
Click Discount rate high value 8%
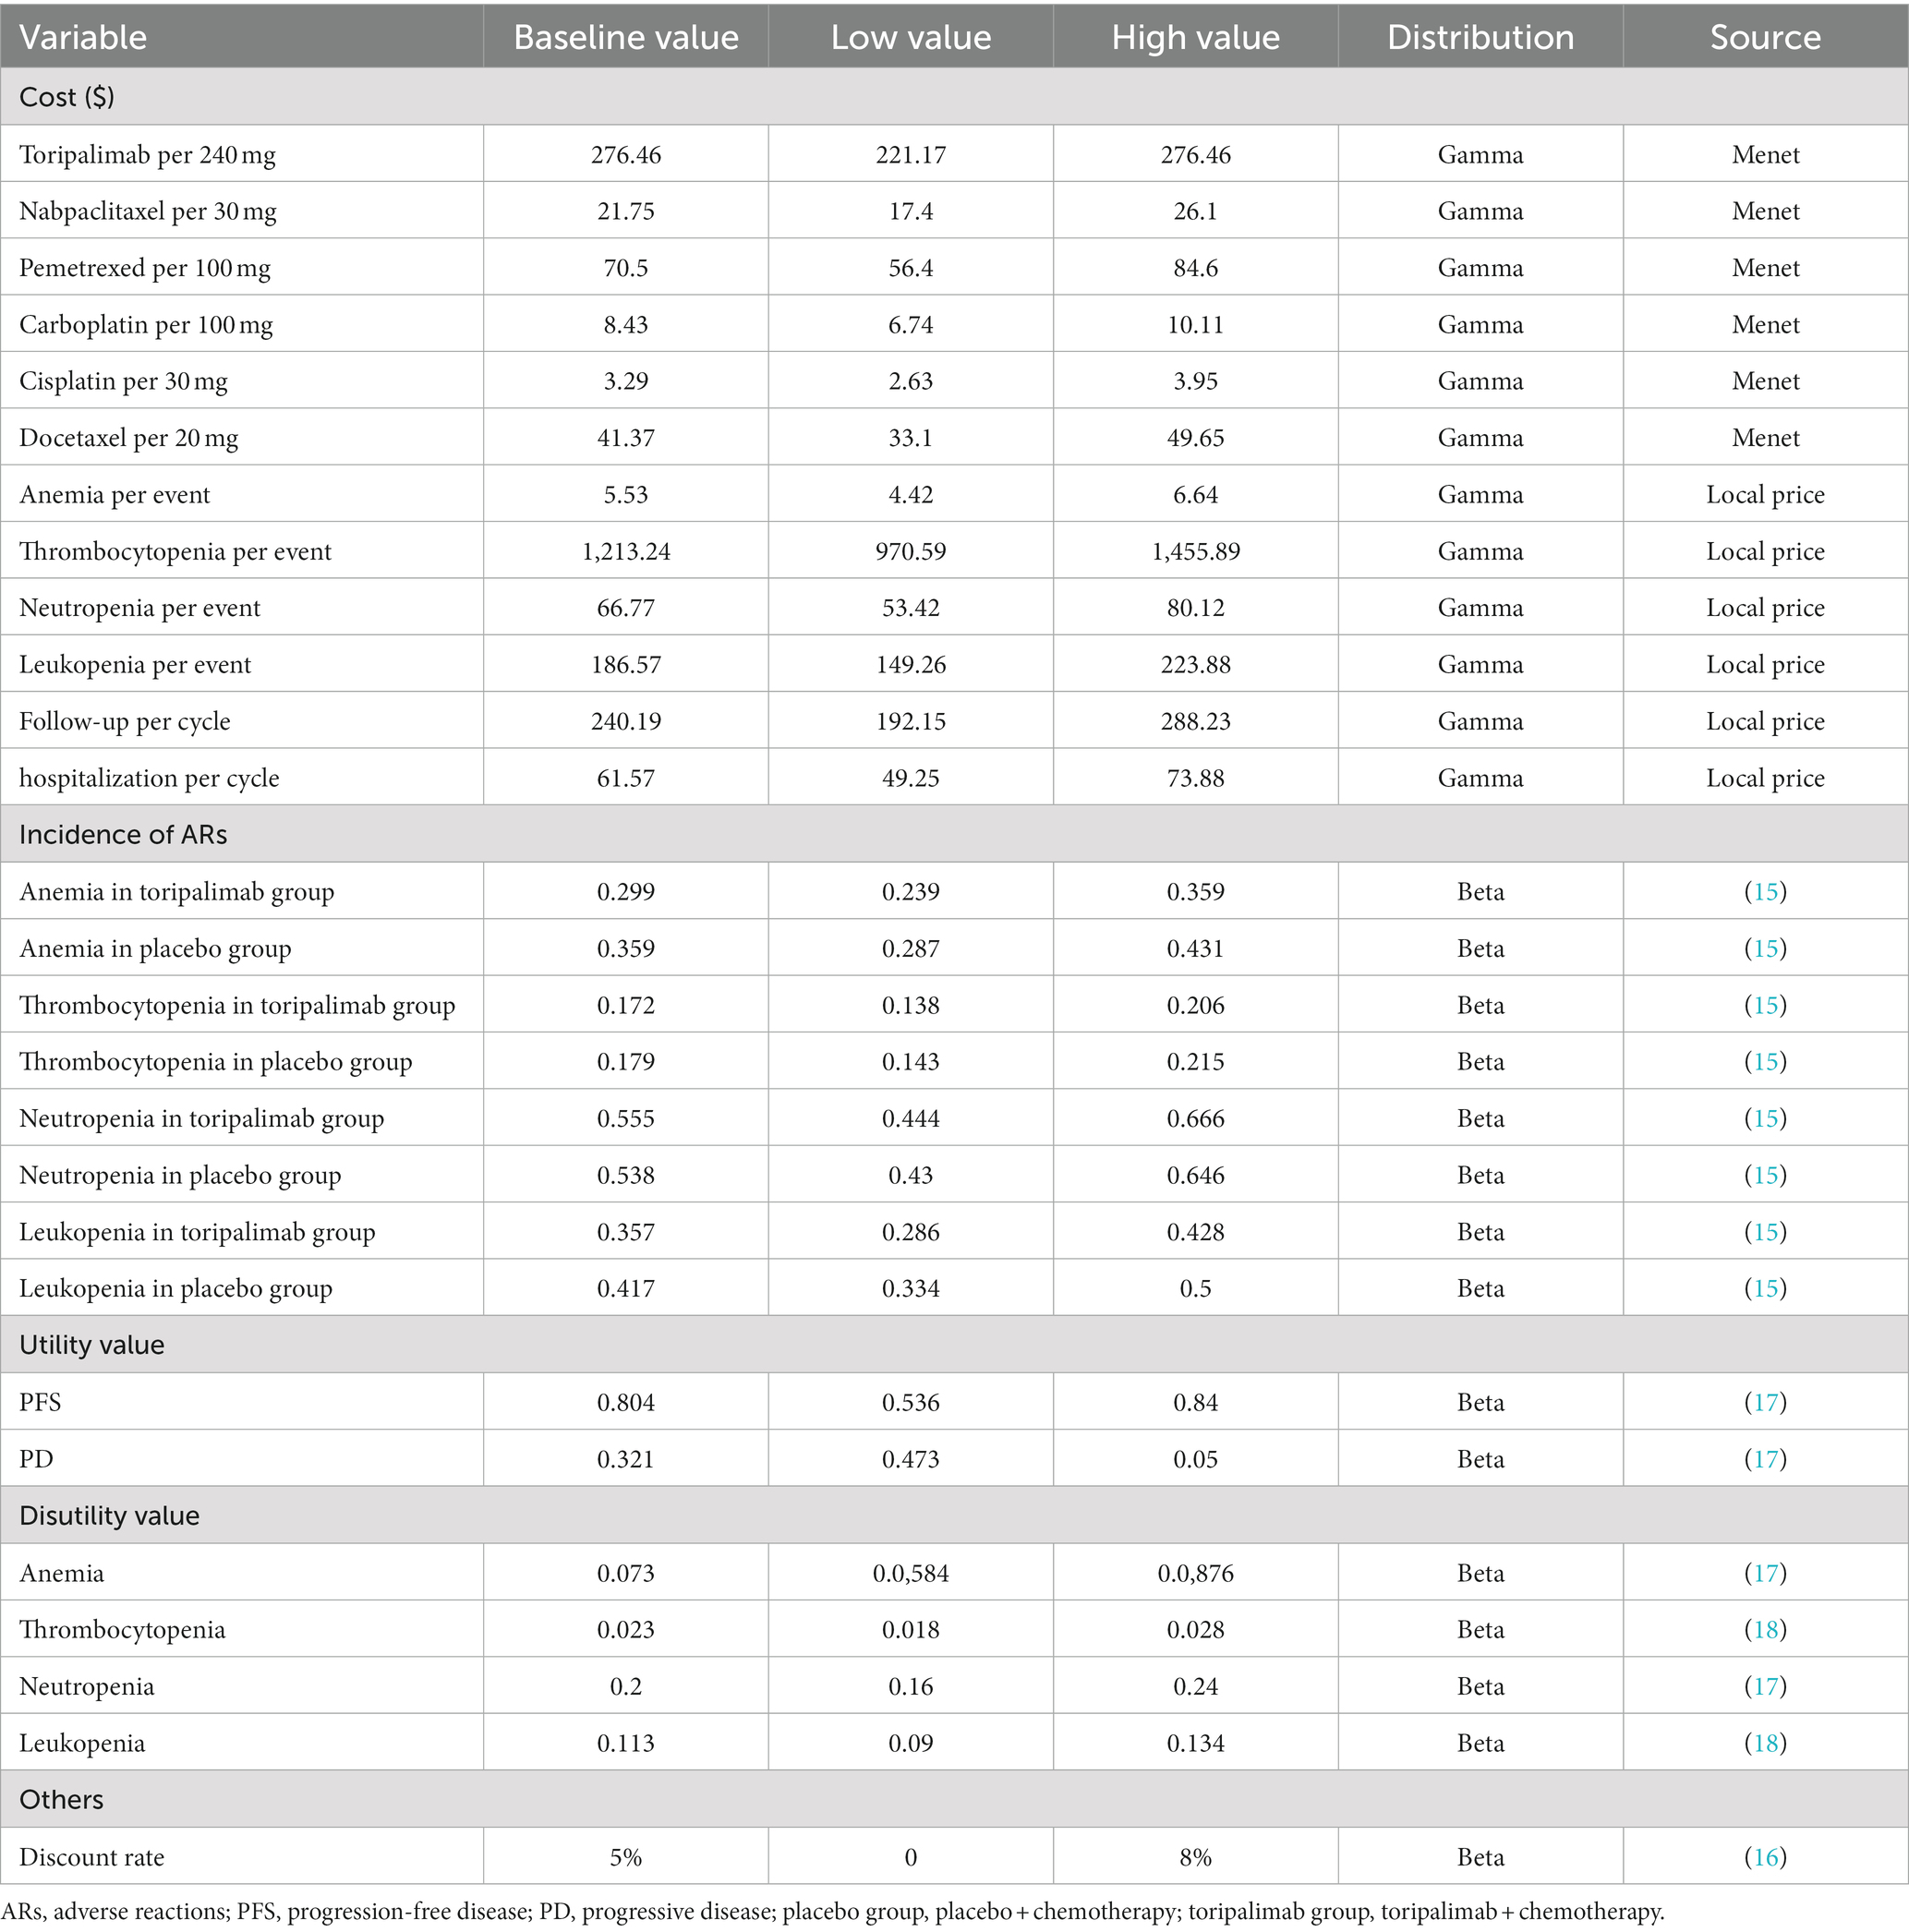tap(1196, 1856)
